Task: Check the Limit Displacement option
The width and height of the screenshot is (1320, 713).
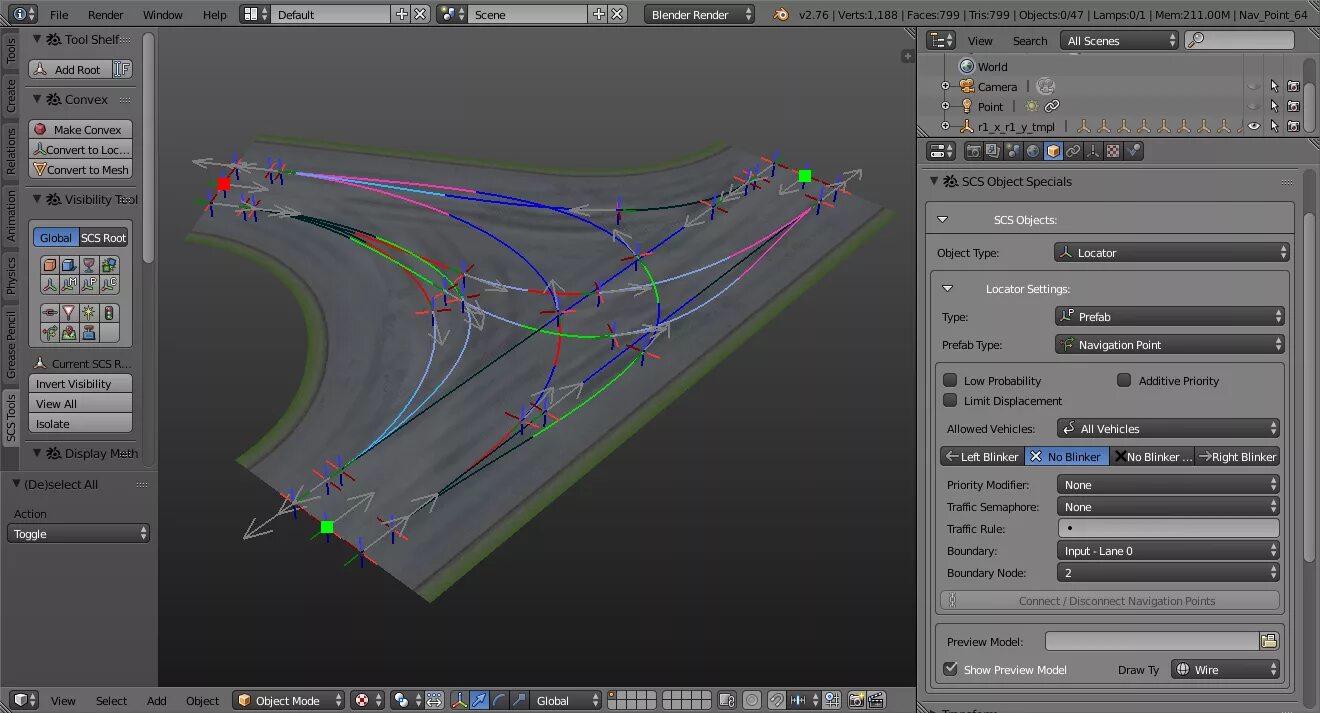Action: click(x=950, y=401)
